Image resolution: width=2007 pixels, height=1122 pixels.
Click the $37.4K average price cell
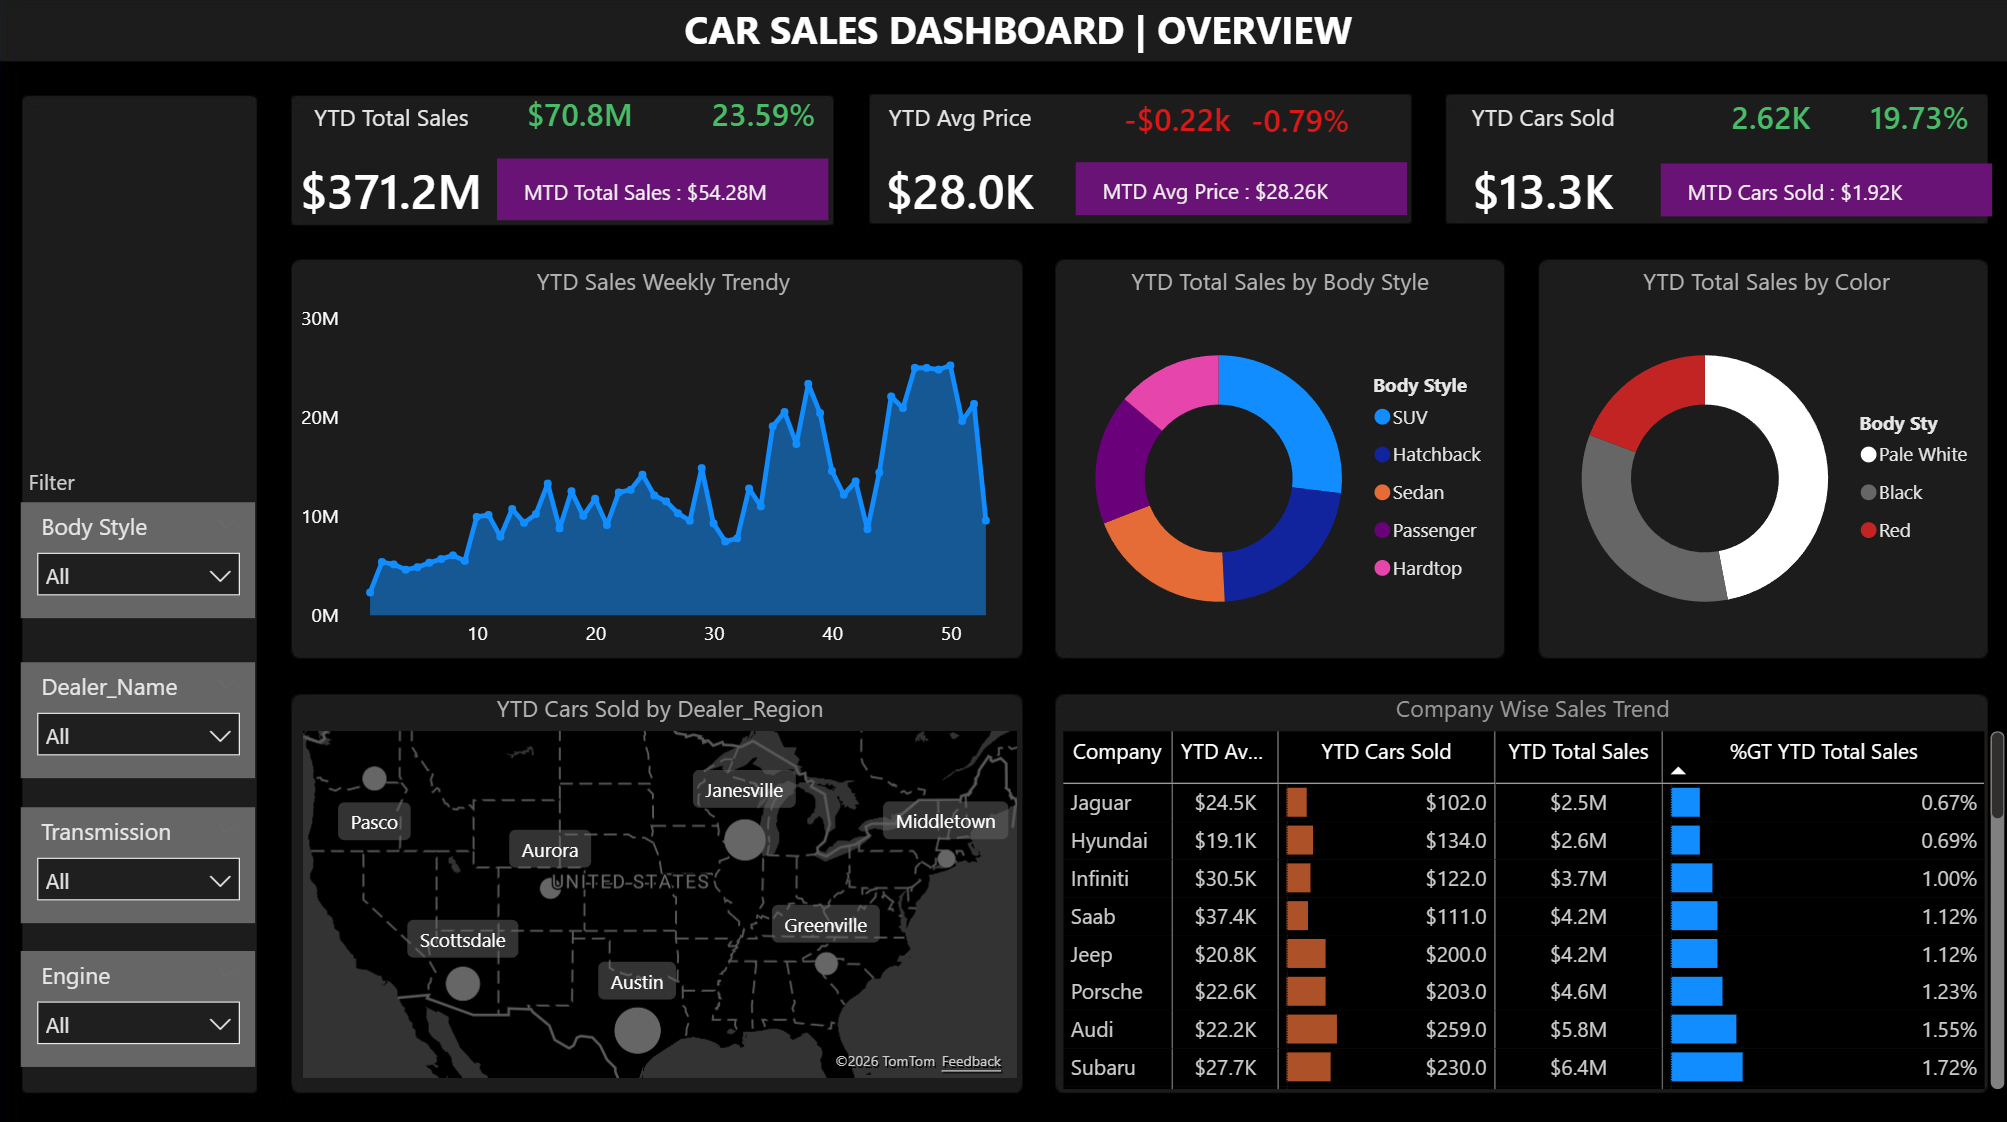point(1225,916)
